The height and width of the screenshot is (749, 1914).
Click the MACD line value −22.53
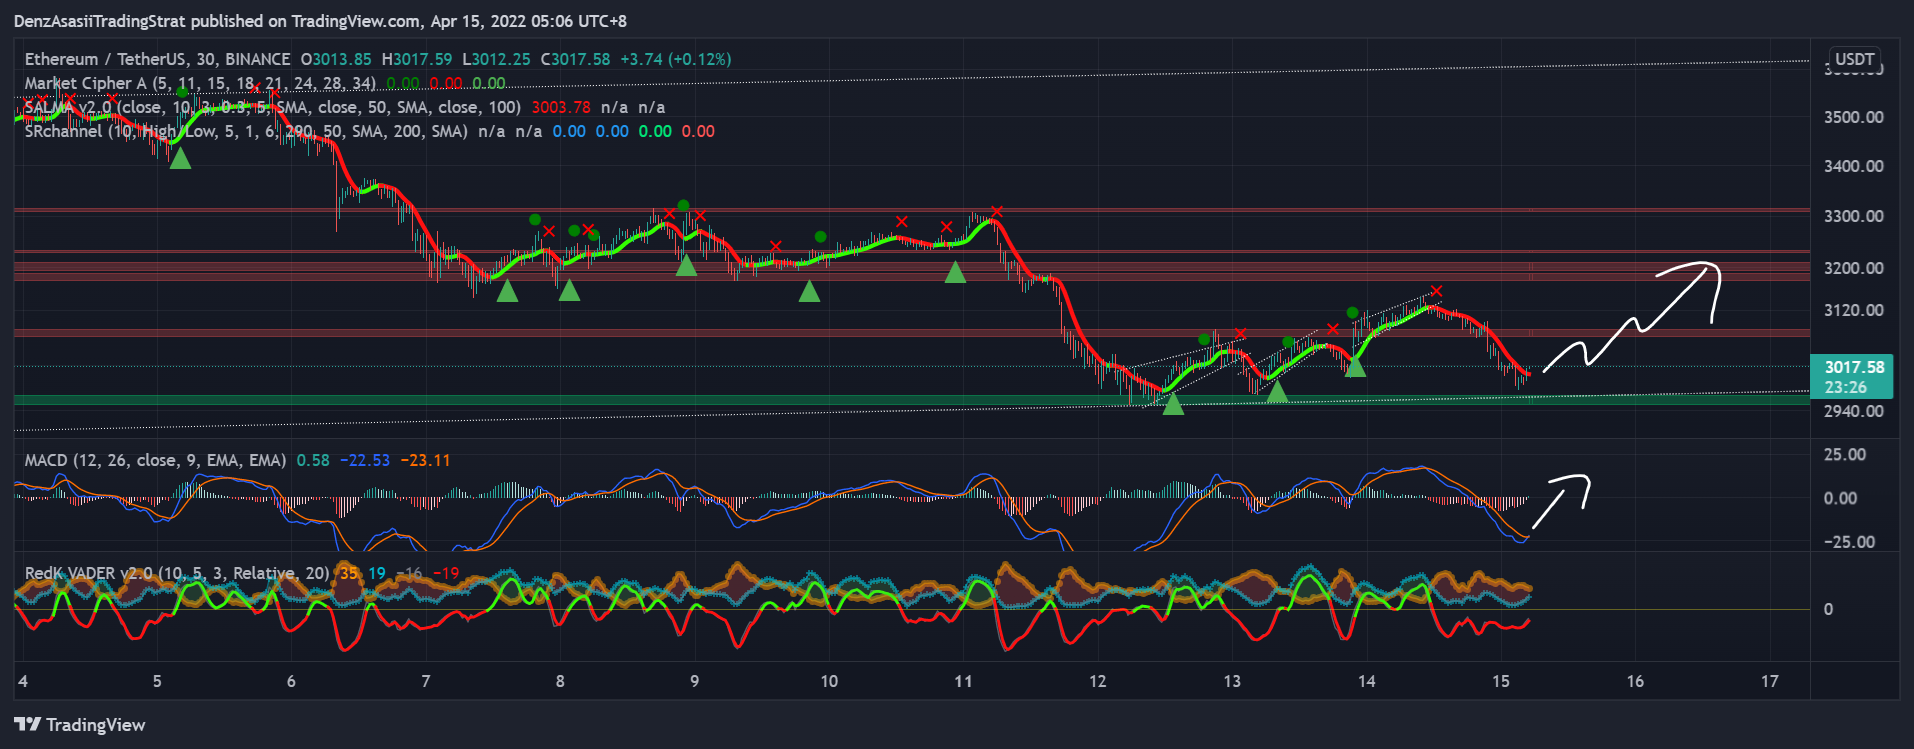365,460
